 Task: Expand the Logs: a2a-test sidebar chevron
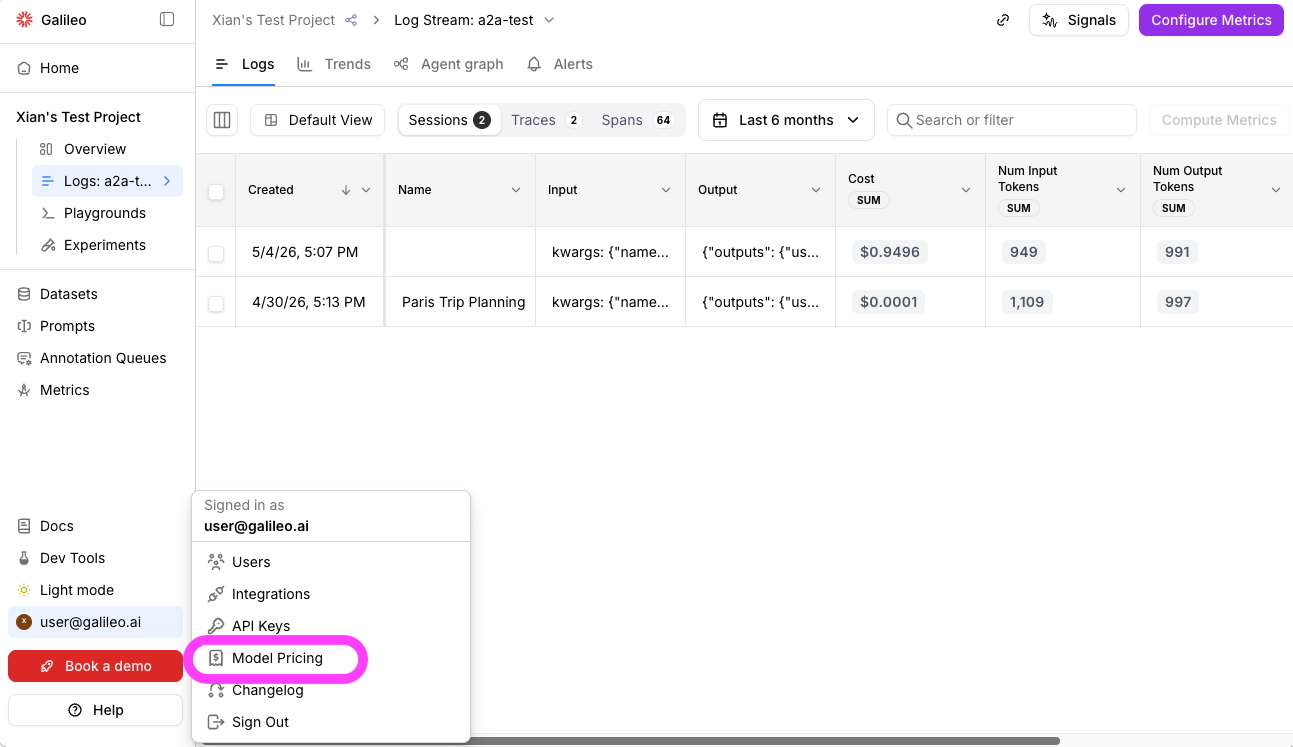167,181
